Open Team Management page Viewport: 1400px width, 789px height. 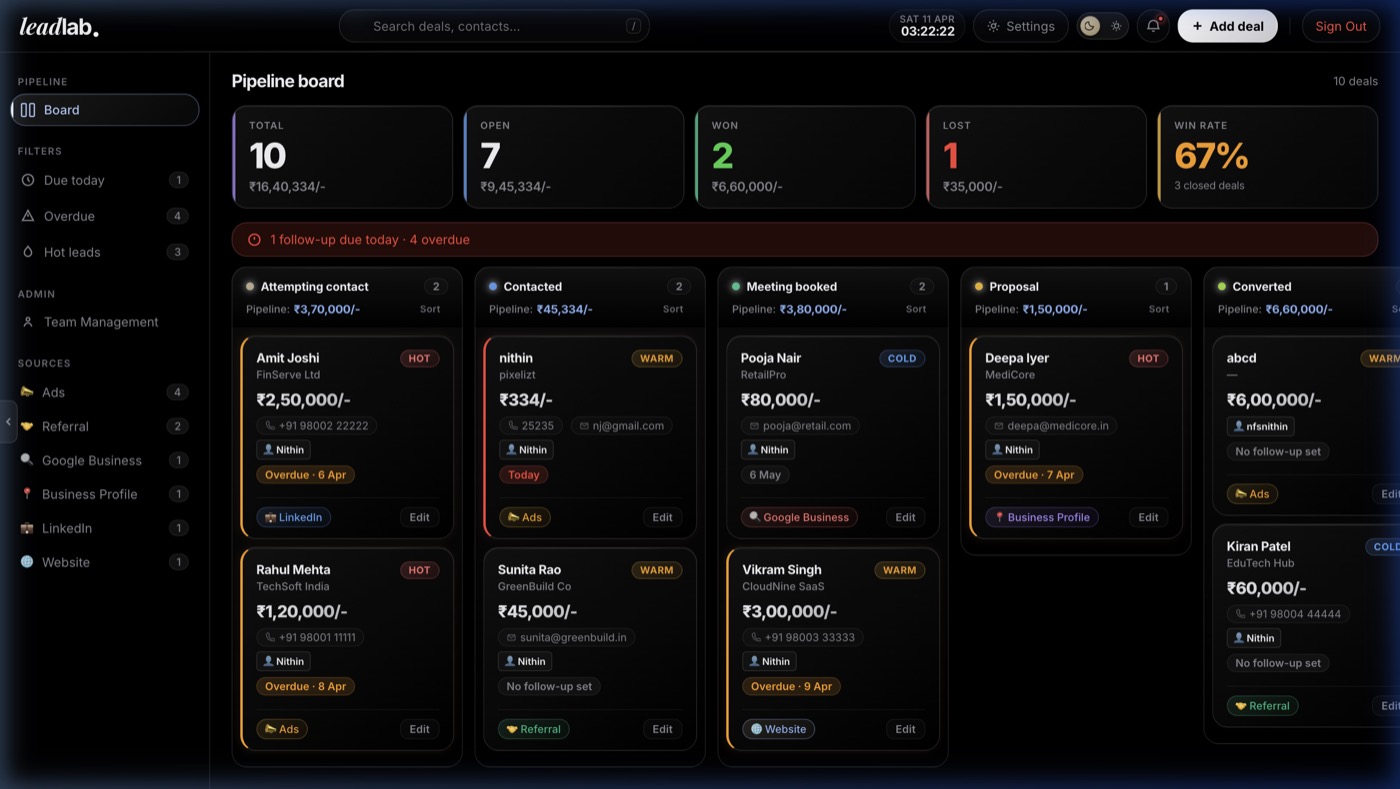[x=100, y=322]
